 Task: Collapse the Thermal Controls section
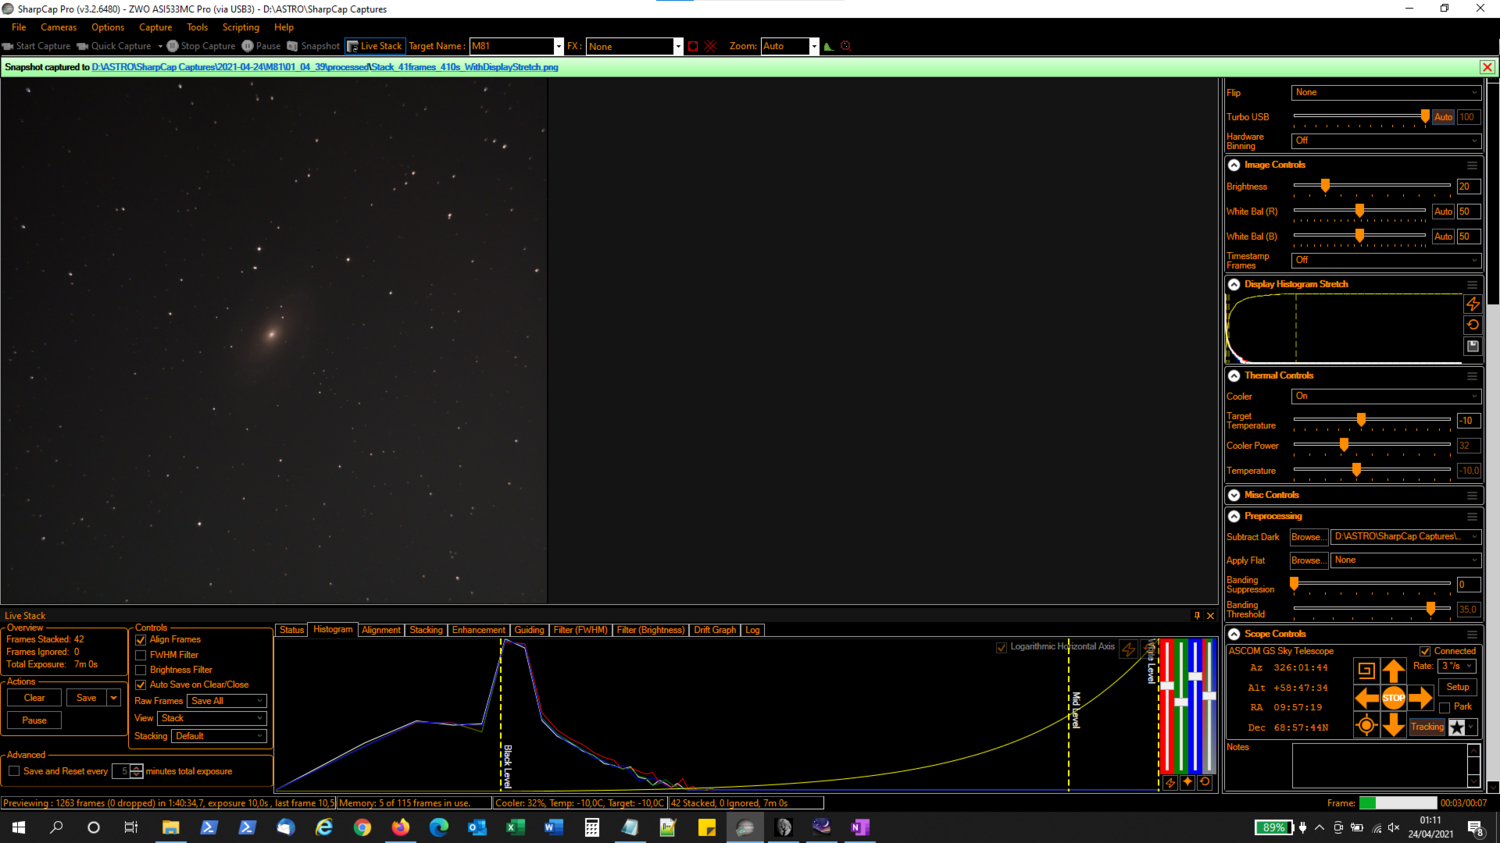pos(1233,375)
